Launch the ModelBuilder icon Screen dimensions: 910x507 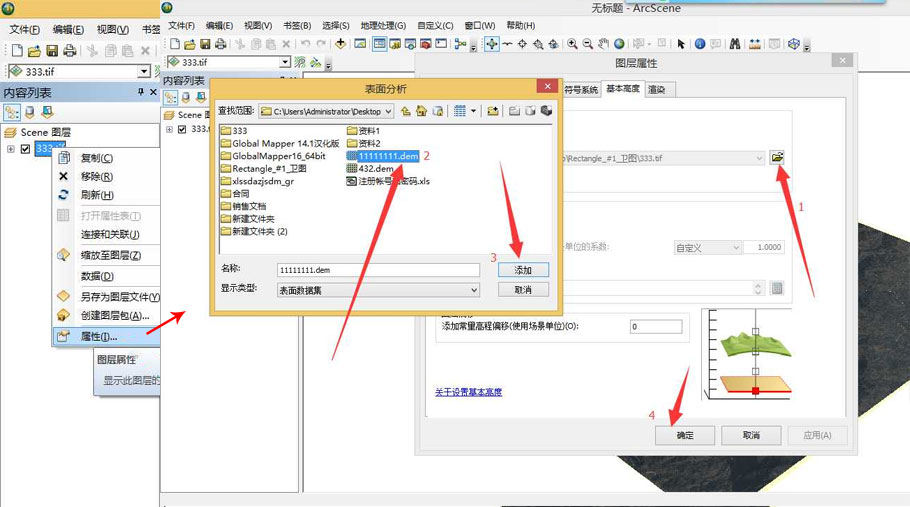tap(460, 44)
